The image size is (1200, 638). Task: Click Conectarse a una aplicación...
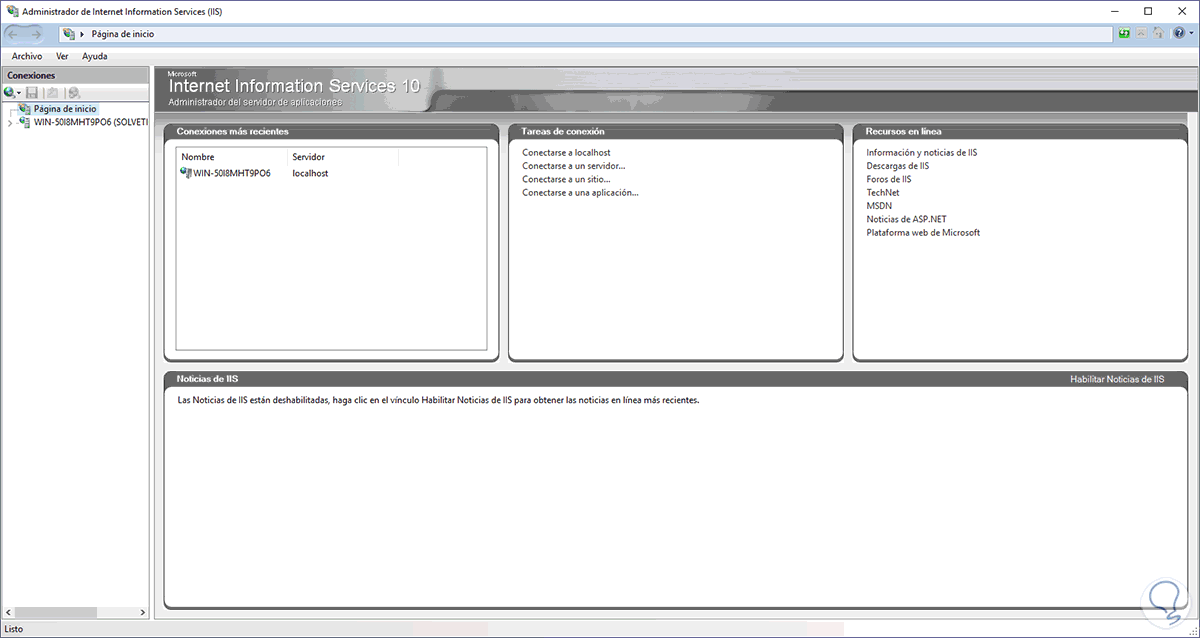point(580,192)
